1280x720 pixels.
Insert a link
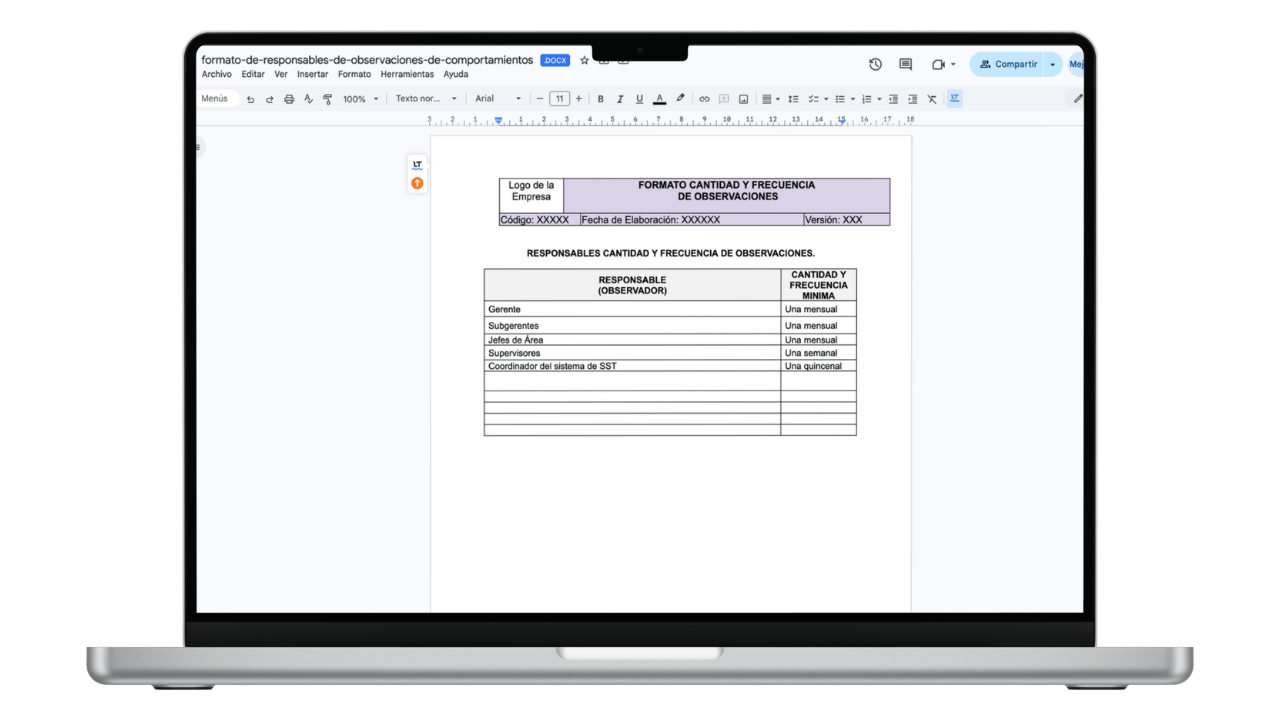704,99
